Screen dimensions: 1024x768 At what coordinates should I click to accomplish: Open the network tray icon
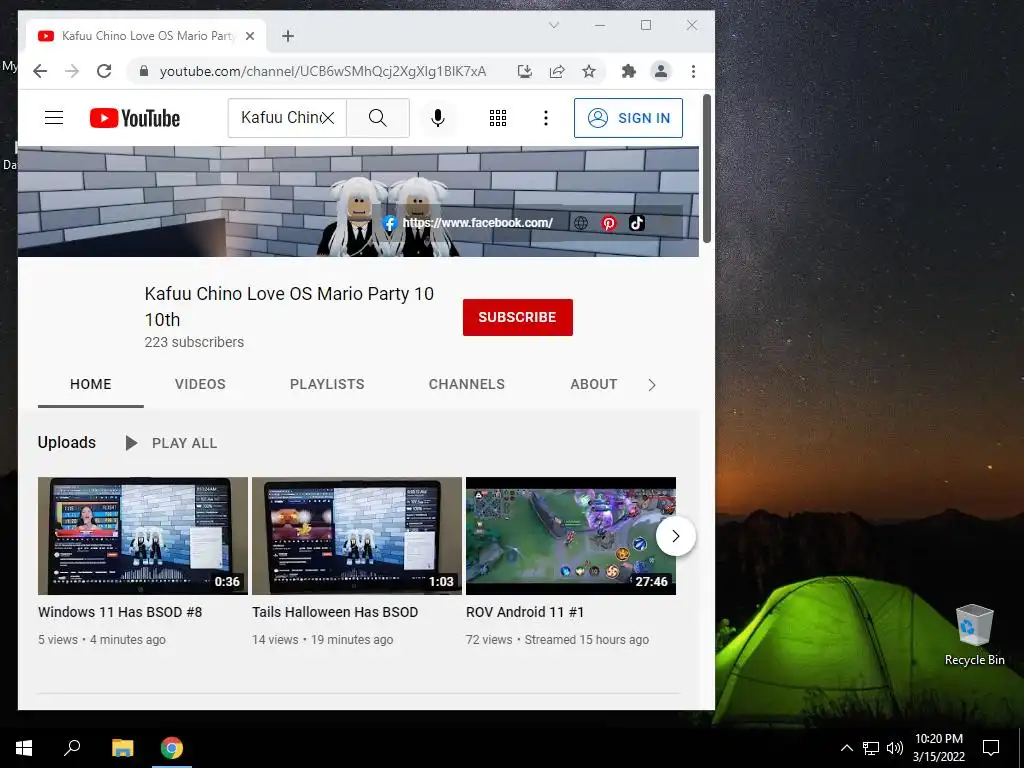click(871, 748)
